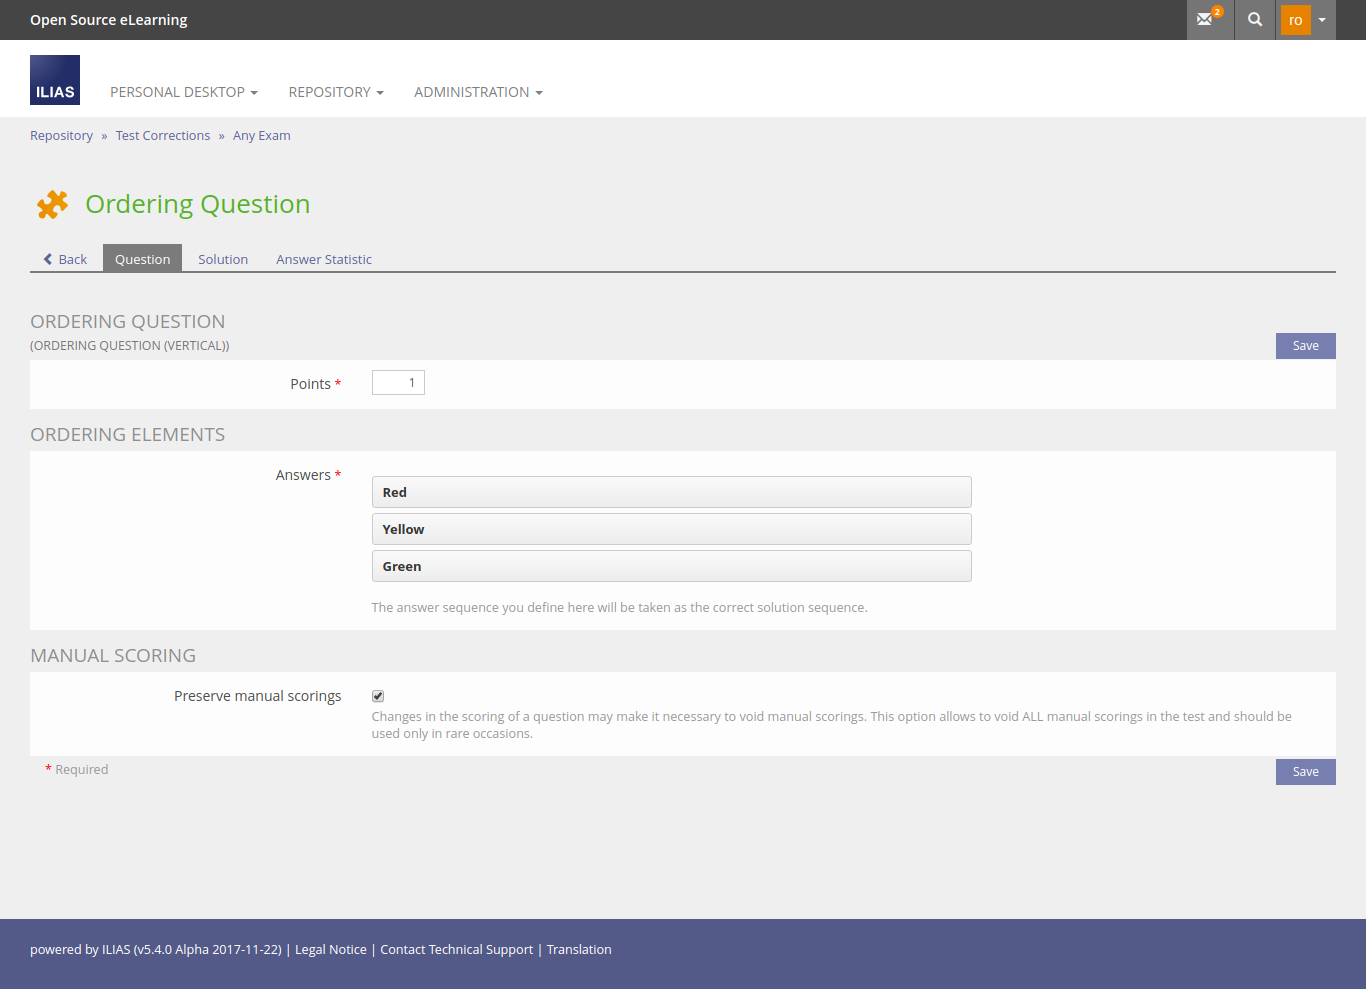The image size is (1366, 989).
Task: Go Back using the back link
Action: tap(66, 259)
